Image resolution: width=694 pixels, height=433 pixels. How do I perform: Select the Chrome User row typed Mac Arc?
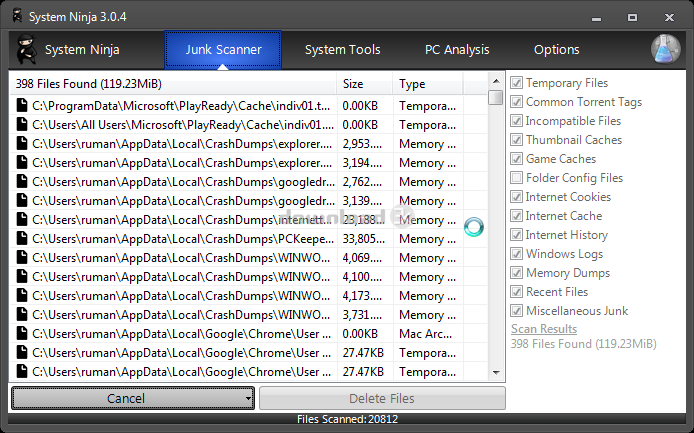coord(248,334)
